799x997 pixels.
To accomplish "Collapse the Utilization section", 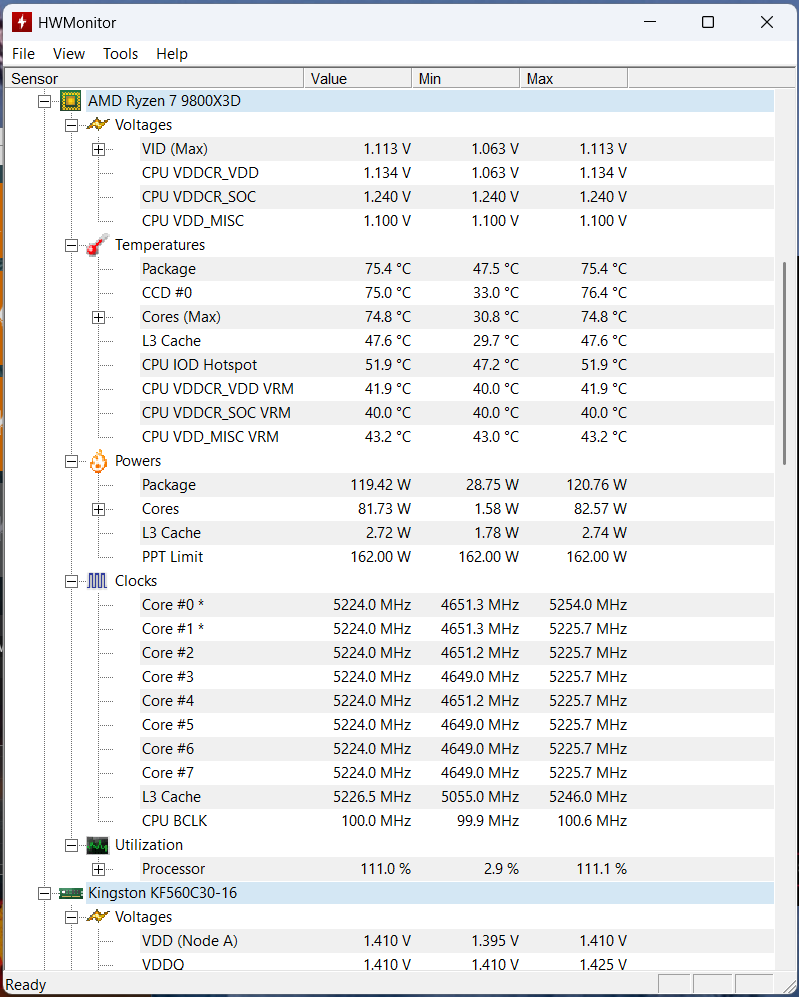I will point(71,846).
